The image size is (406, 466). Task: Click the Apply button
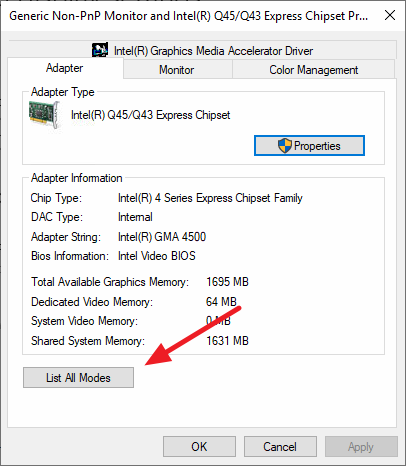tap(361, 447)
